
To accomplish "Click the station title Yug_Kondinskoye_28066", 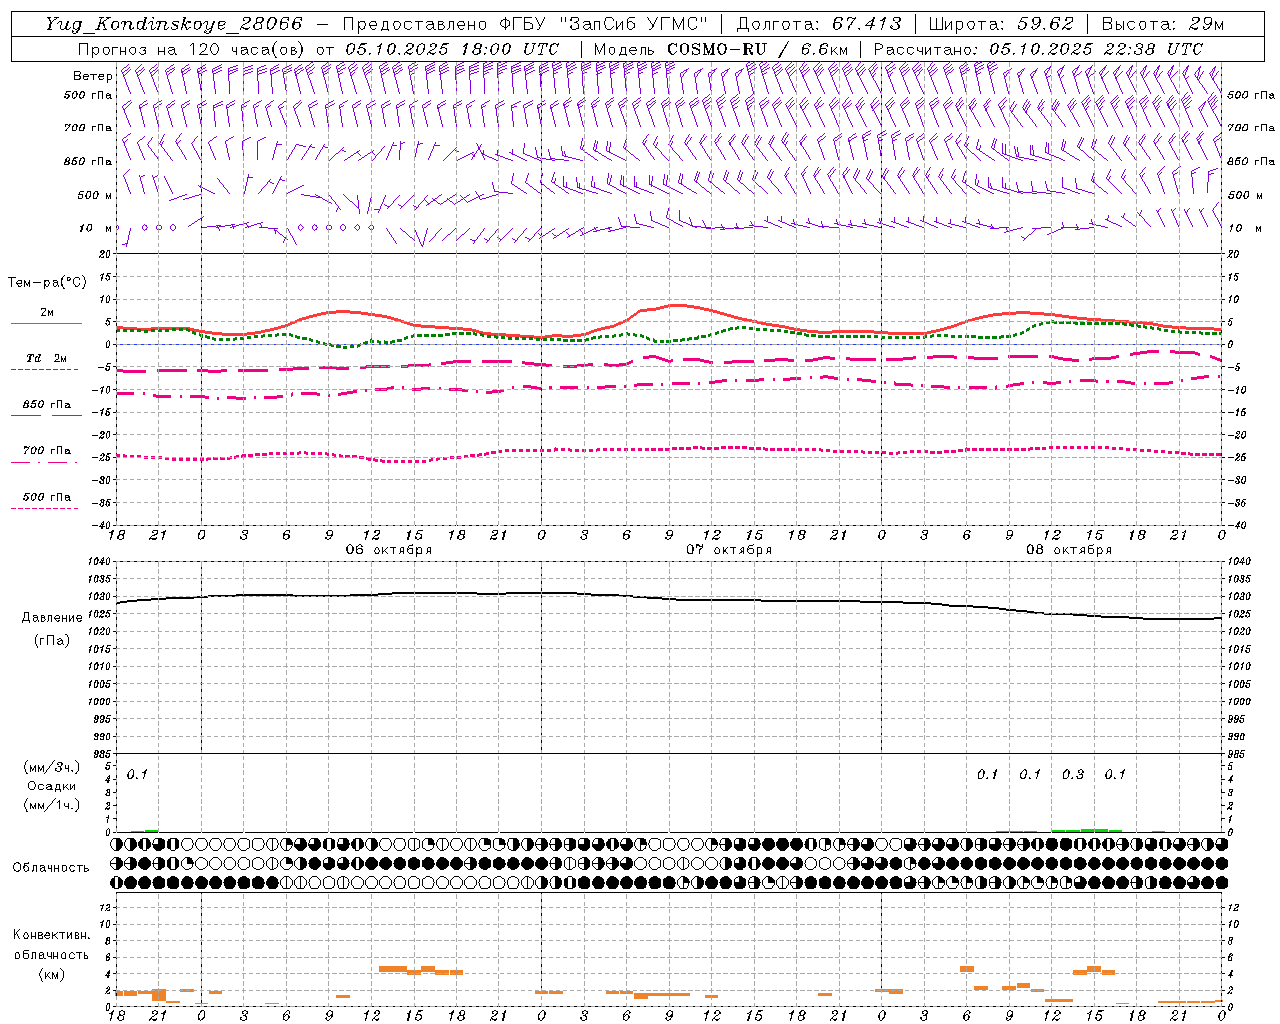I will [x=174, y=24].
